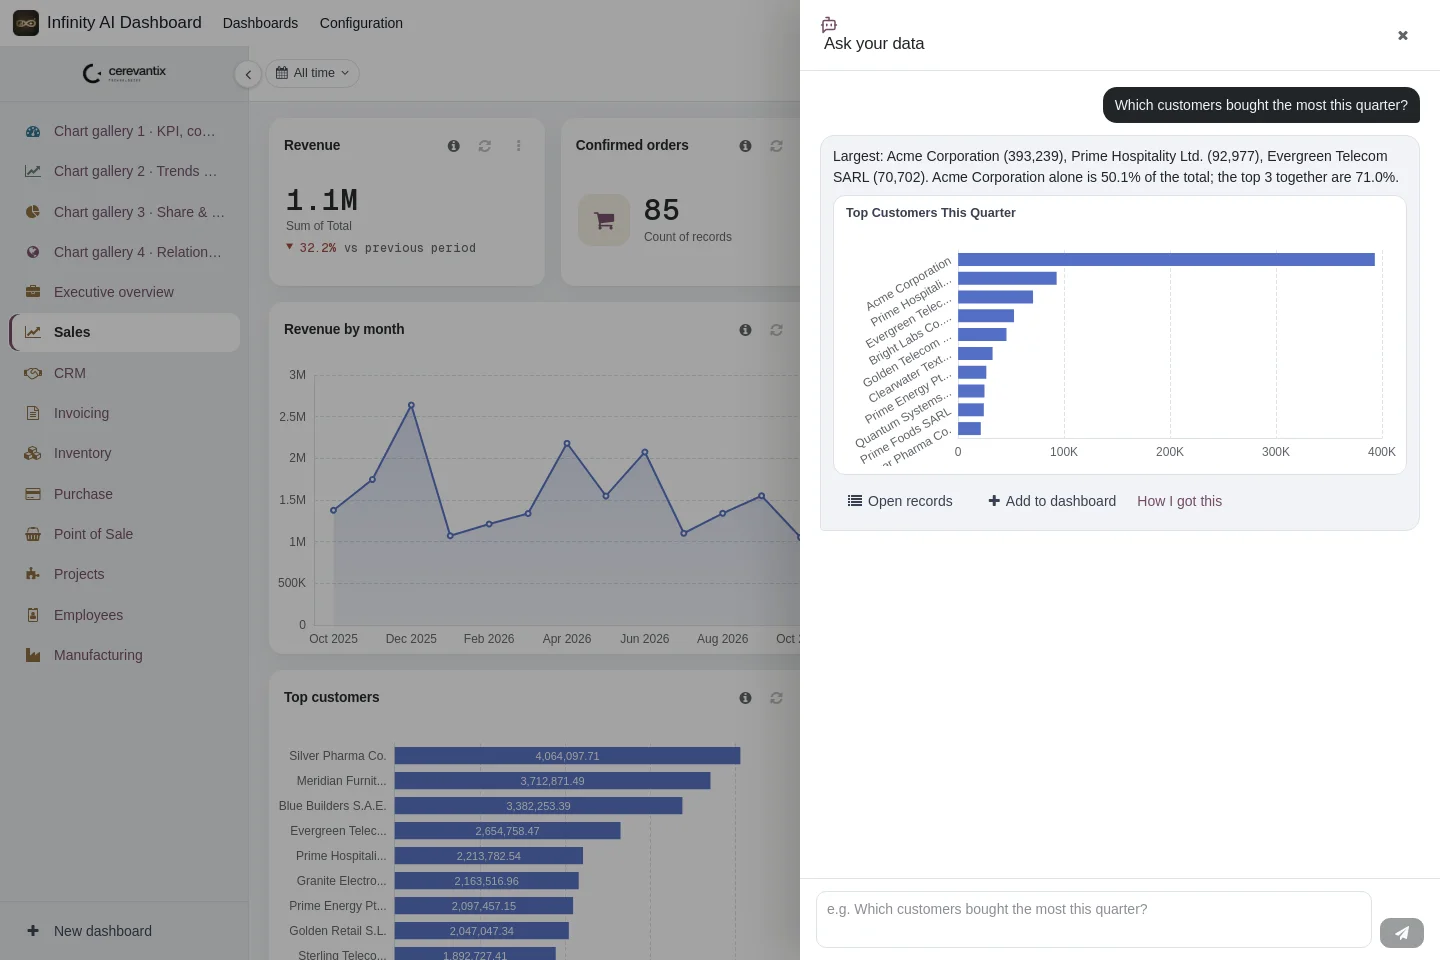
Task: Show info for Revenue by month chart
Action: 745,330
